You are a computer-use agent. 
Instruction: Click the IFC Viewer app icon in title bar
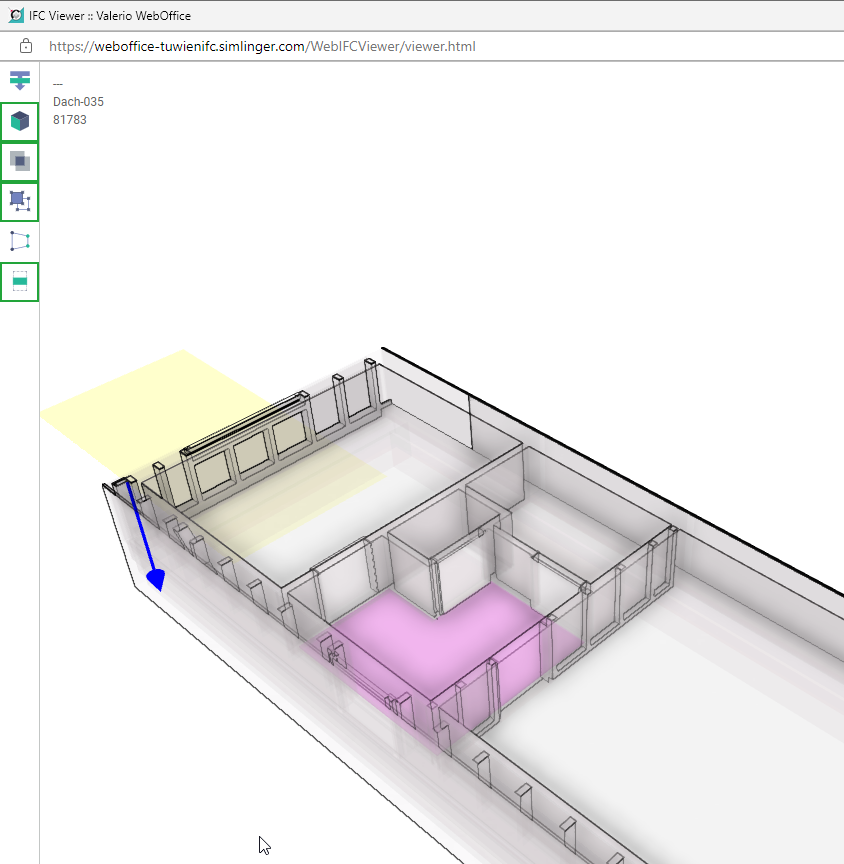click(16, 16)
